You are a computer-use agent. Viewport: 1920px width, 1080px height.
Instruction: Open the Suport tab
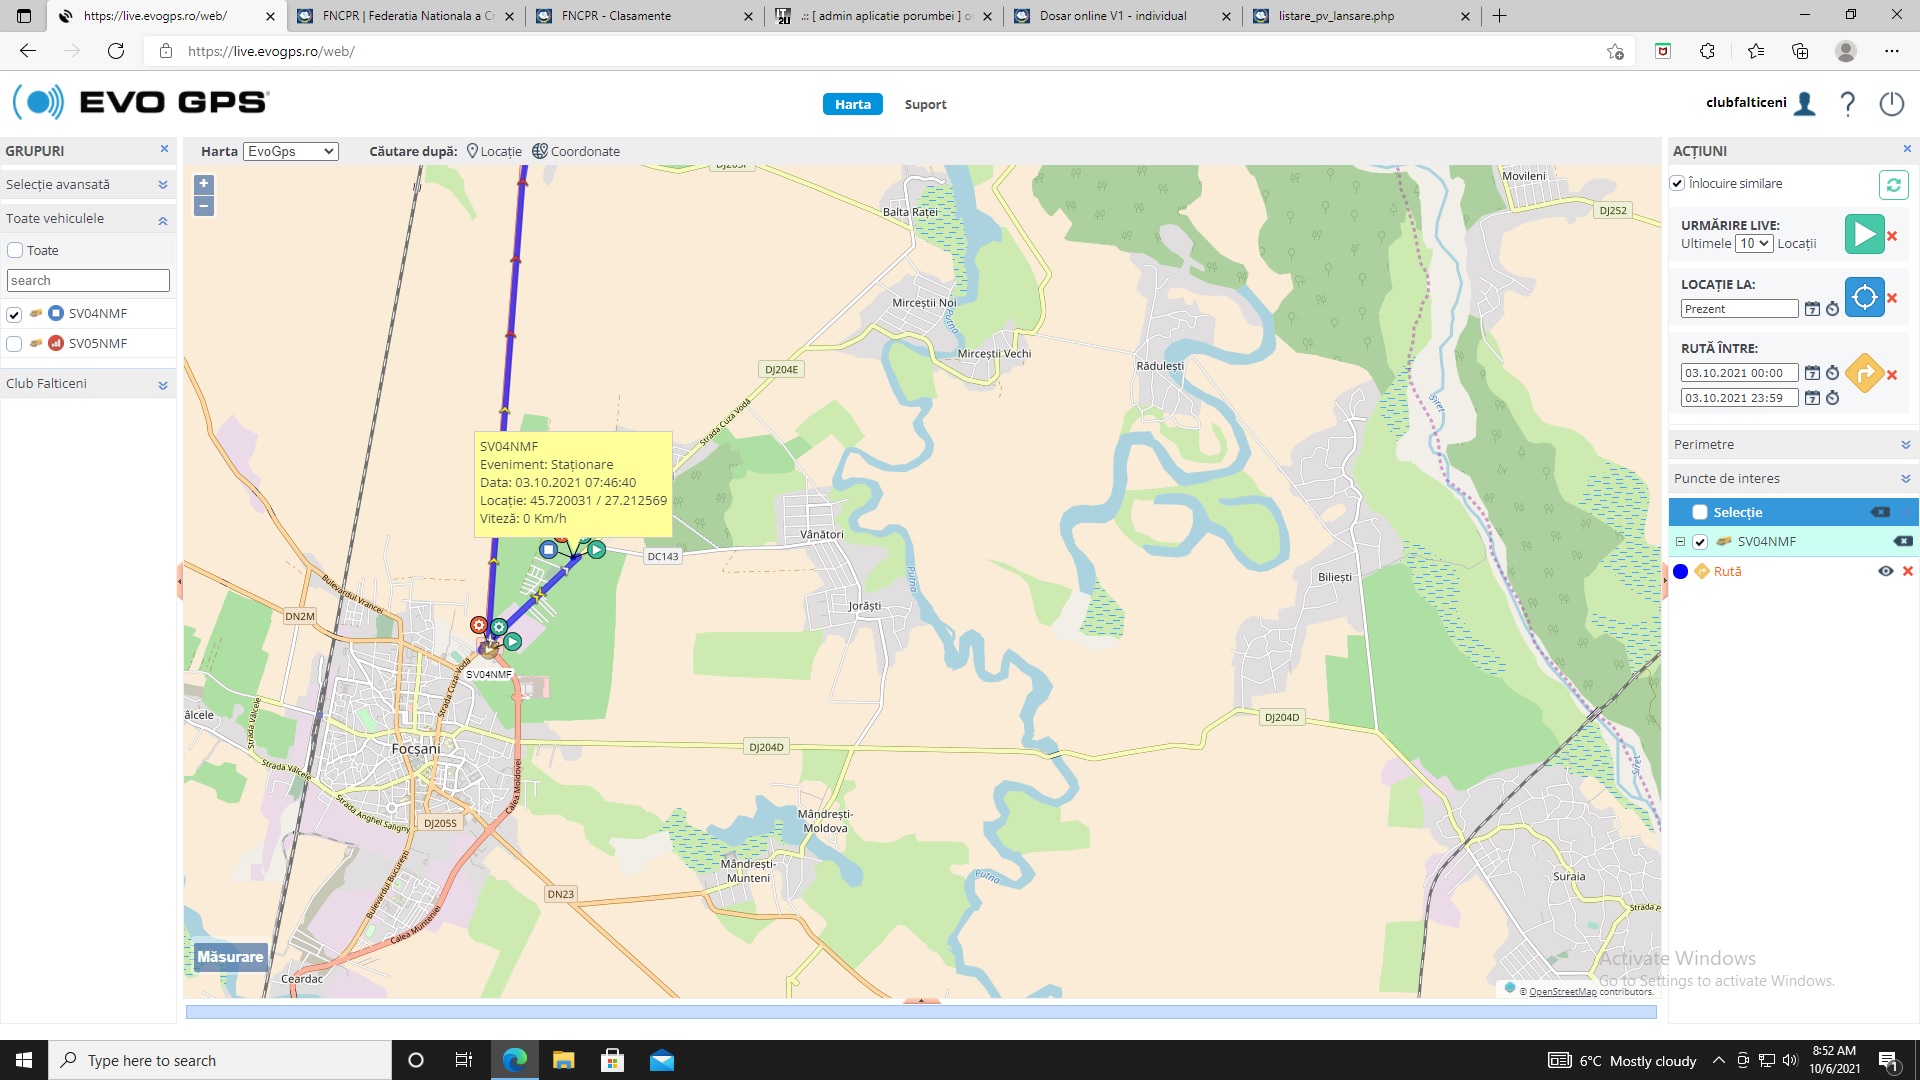925,105
